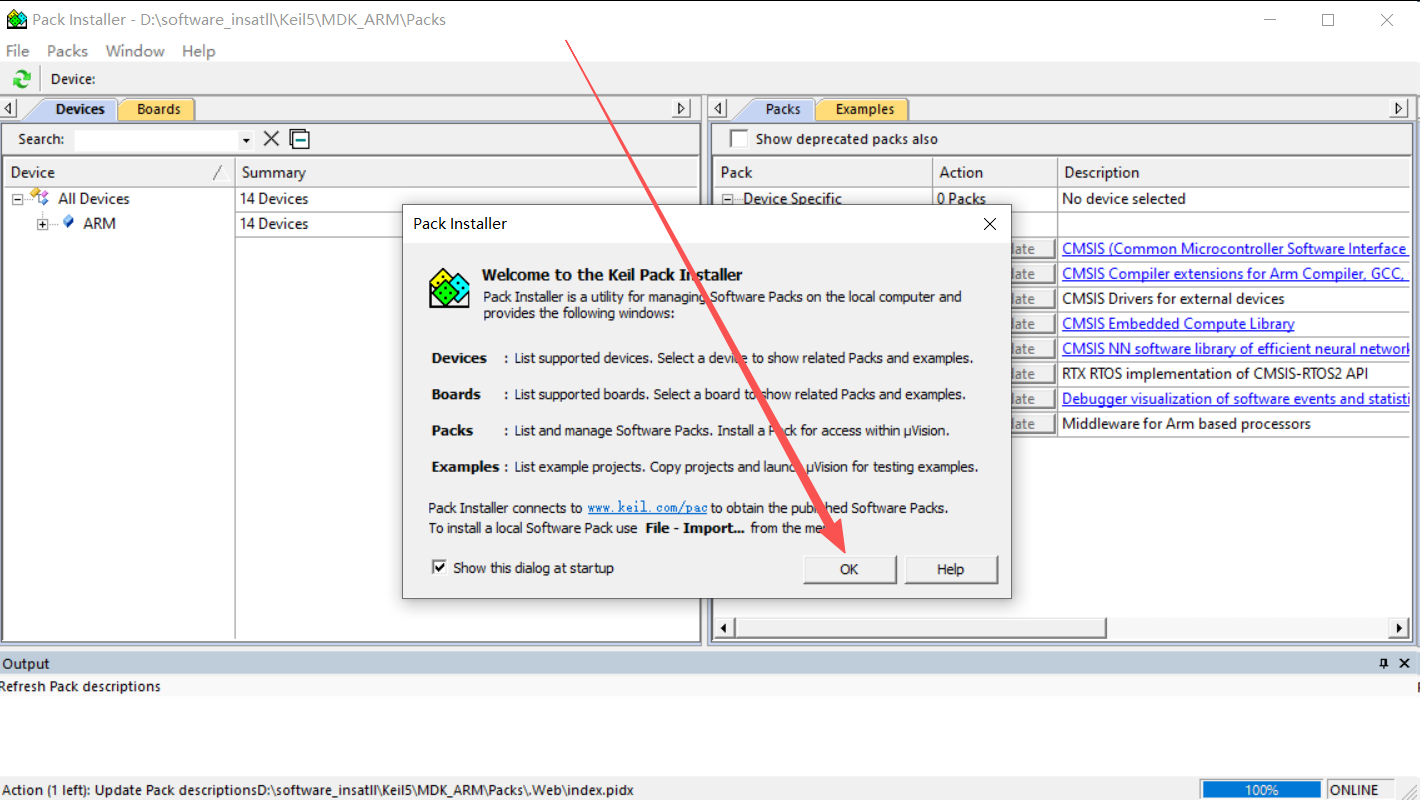
Task: Pin the Output panel with the pushpin icon
Action: tap(1384, 663)
